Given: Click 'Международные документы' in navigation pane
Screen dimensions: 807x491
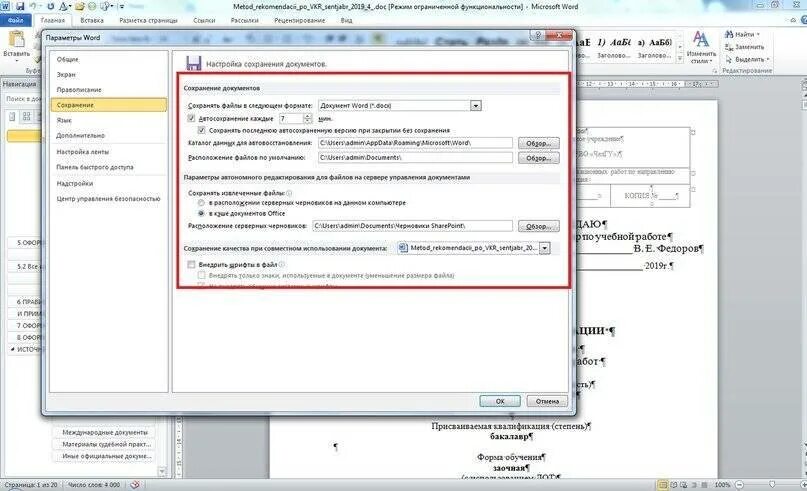Looking at the screenshot, I should click(x=105, y=432).
